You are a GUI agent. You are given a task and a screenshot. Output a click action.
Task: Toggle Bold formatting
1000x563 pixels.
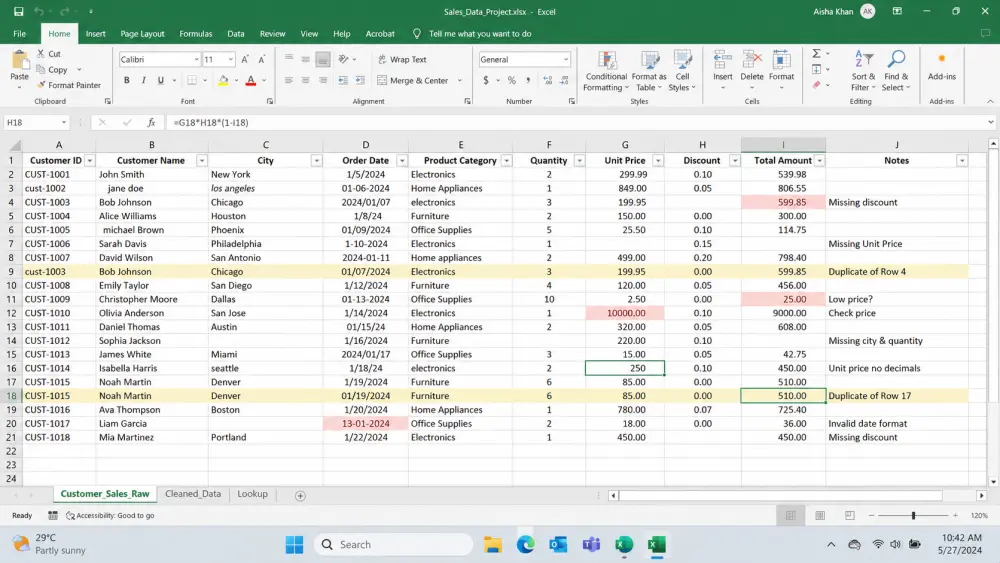coord(126,80)
